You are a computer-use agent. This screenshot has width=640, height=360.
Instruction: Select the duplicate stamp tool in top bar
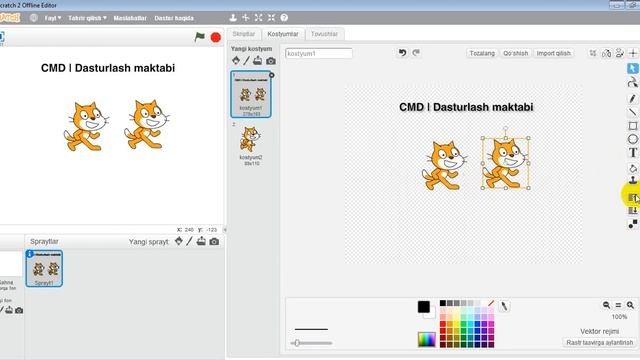point(233,18)
